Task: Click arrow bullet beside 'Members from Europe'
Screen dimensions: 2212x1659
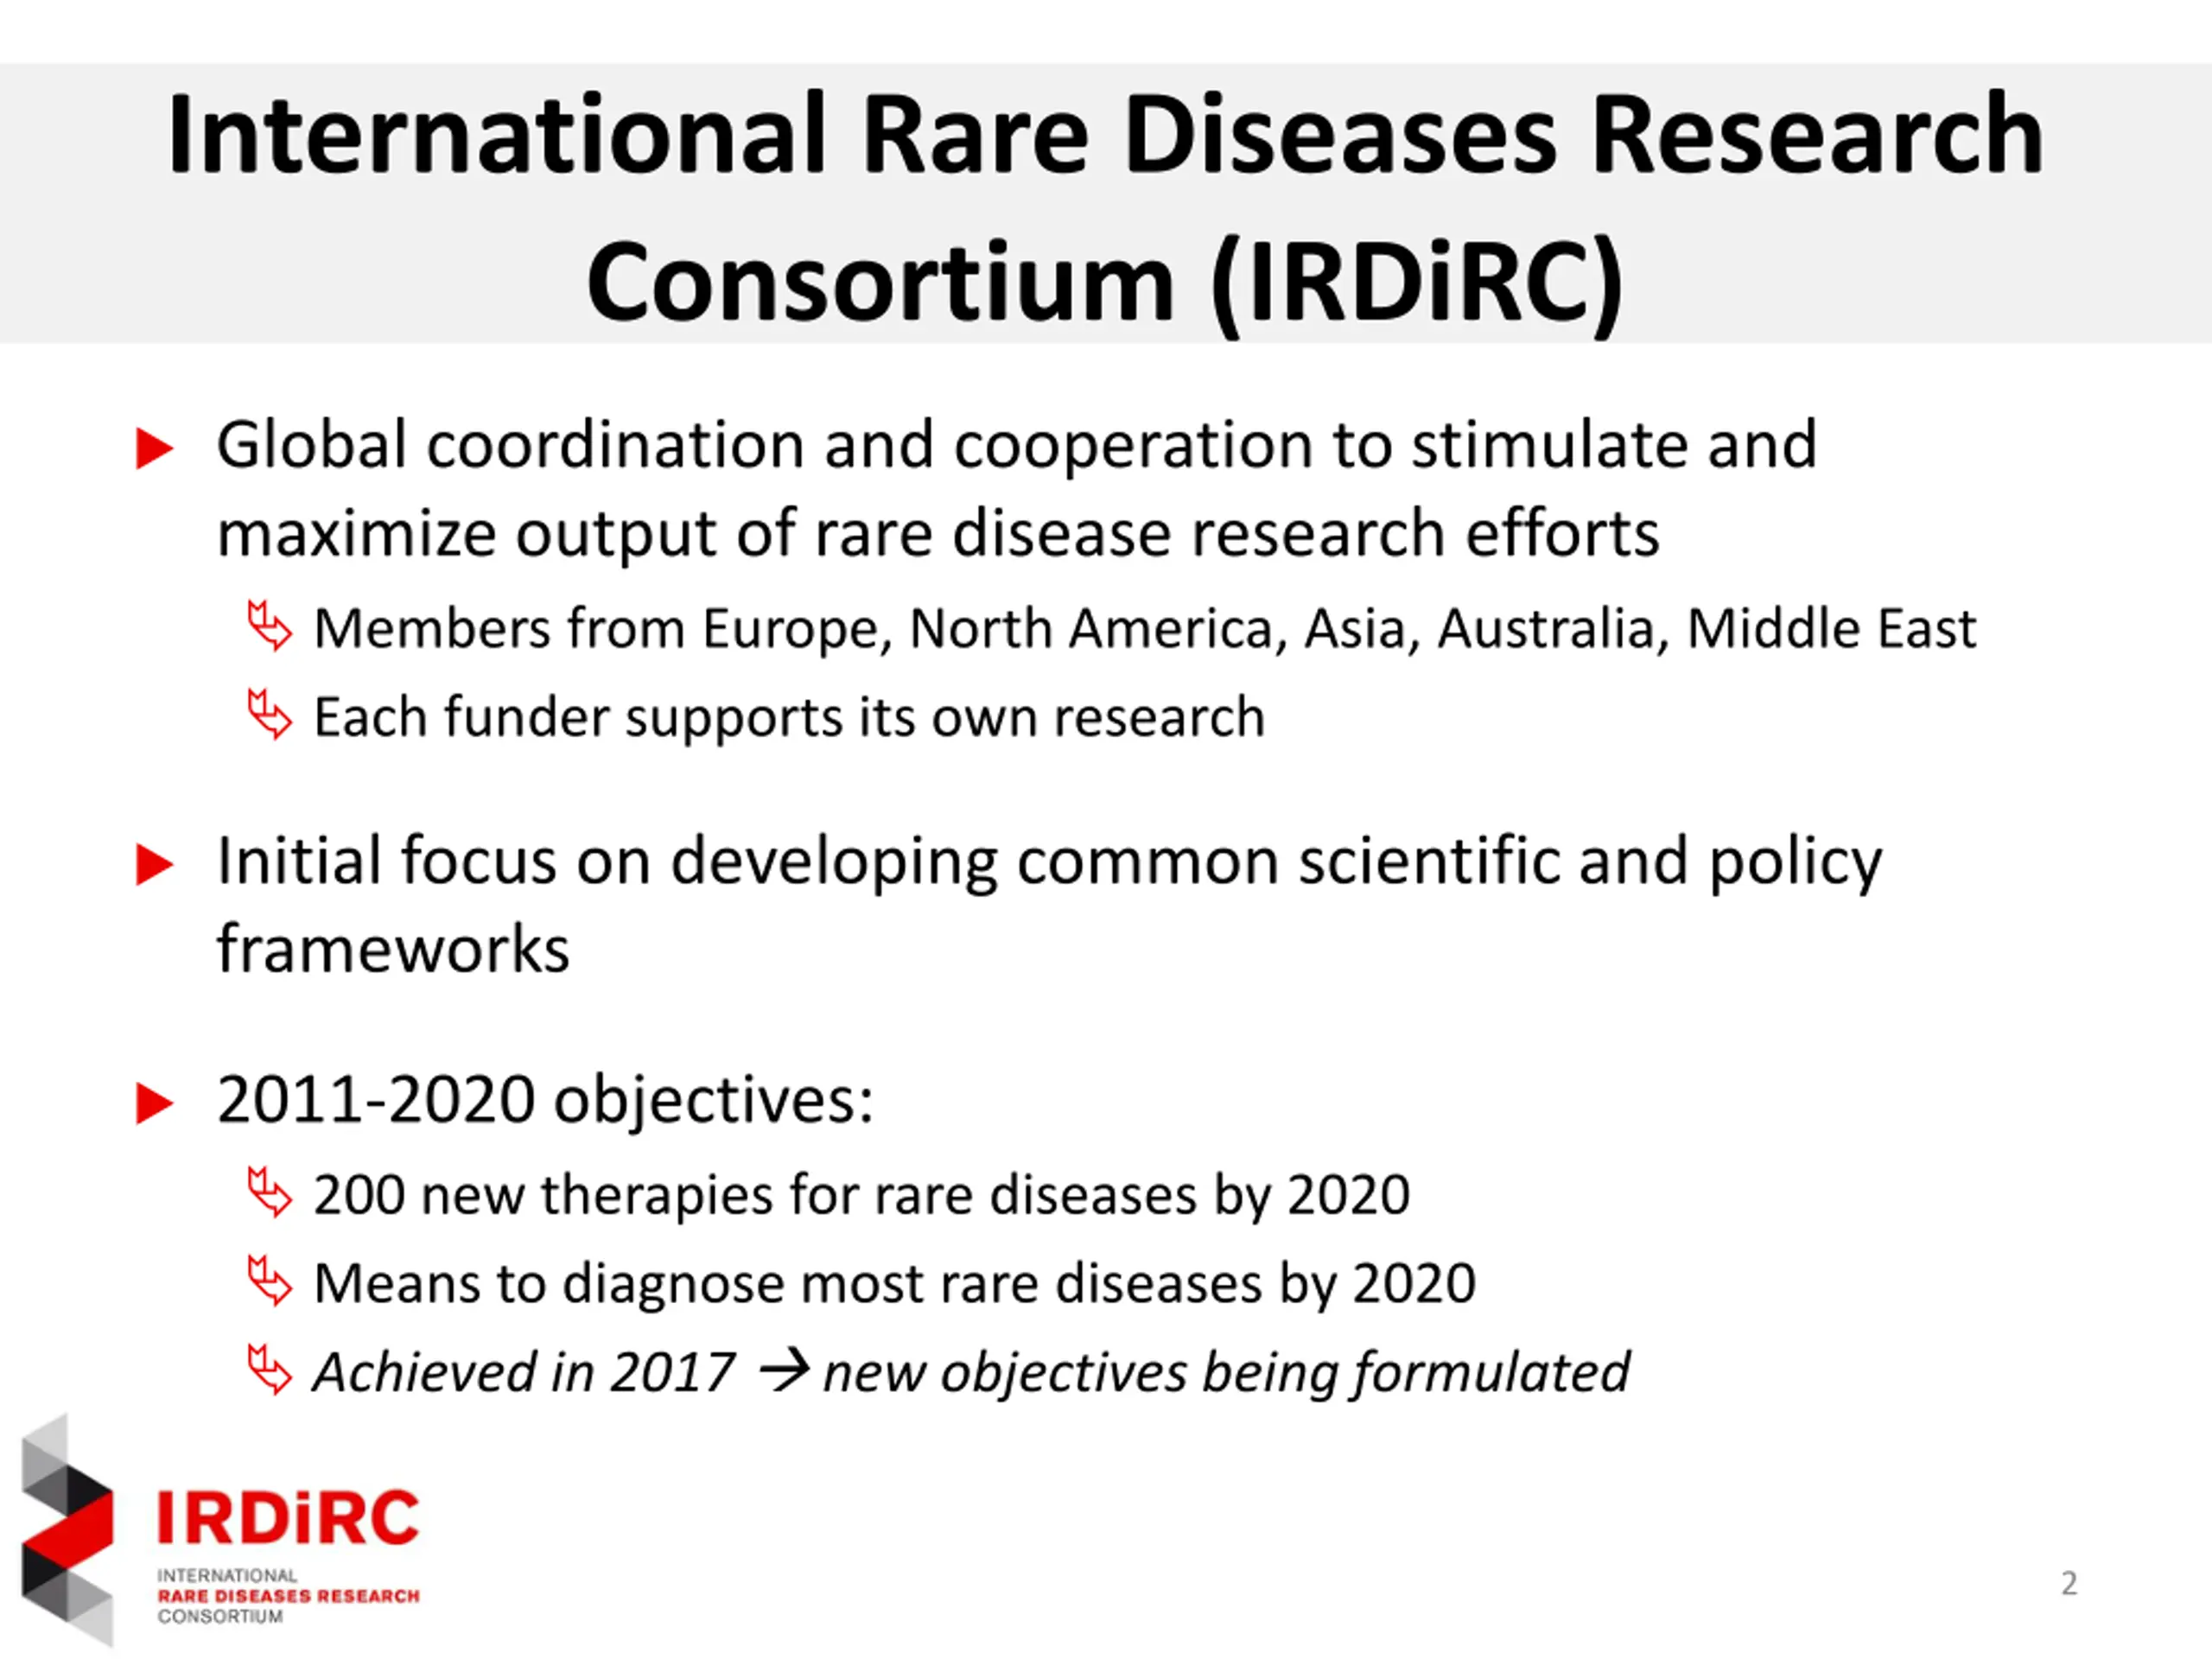Action: [270, 627]
